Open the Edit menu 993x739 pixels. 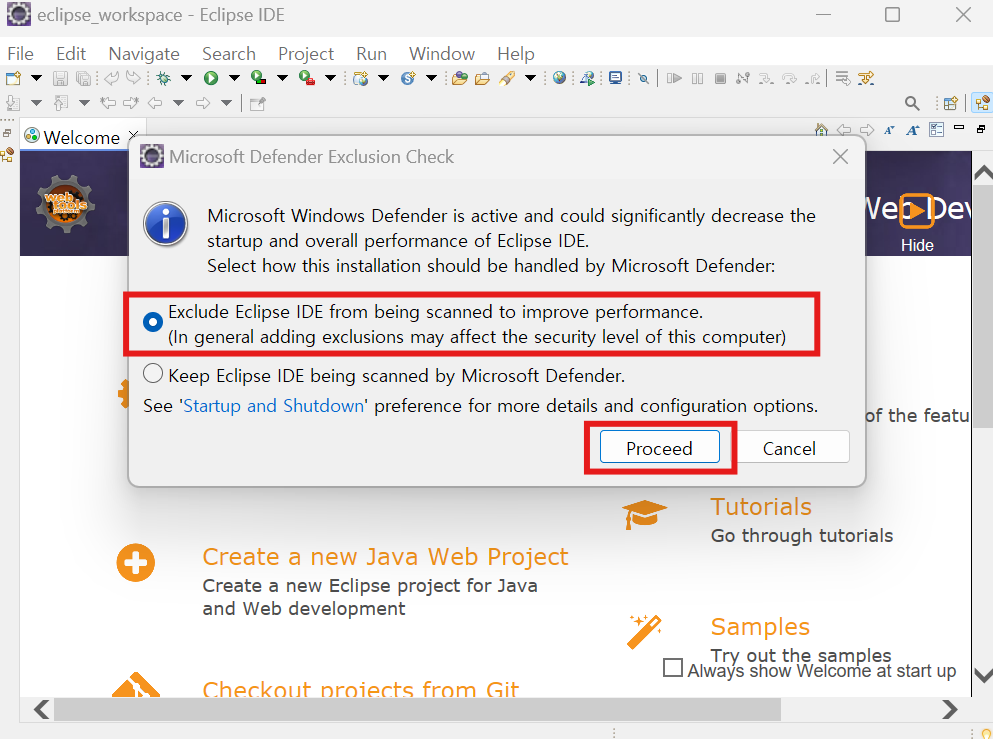tap(71, 54)
